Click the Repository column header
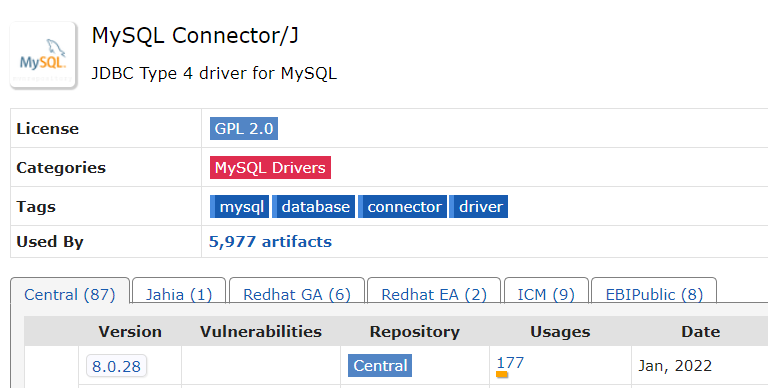The height and width of the screenshot is (388, 768). coord(415,332)
